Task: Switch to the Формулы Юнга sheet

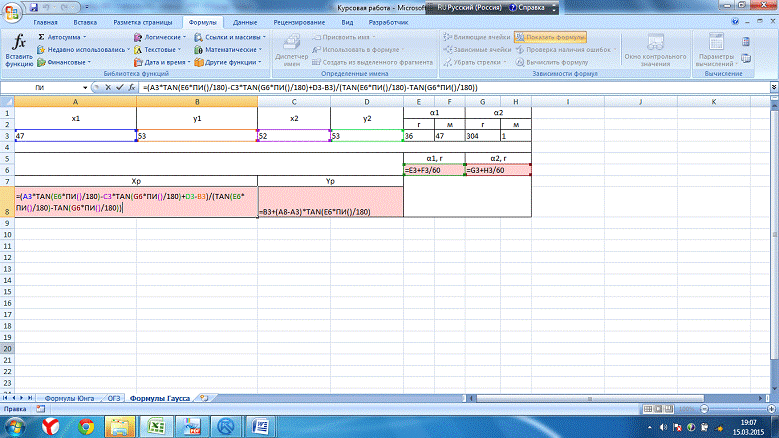Action: (x=64, y=398)
